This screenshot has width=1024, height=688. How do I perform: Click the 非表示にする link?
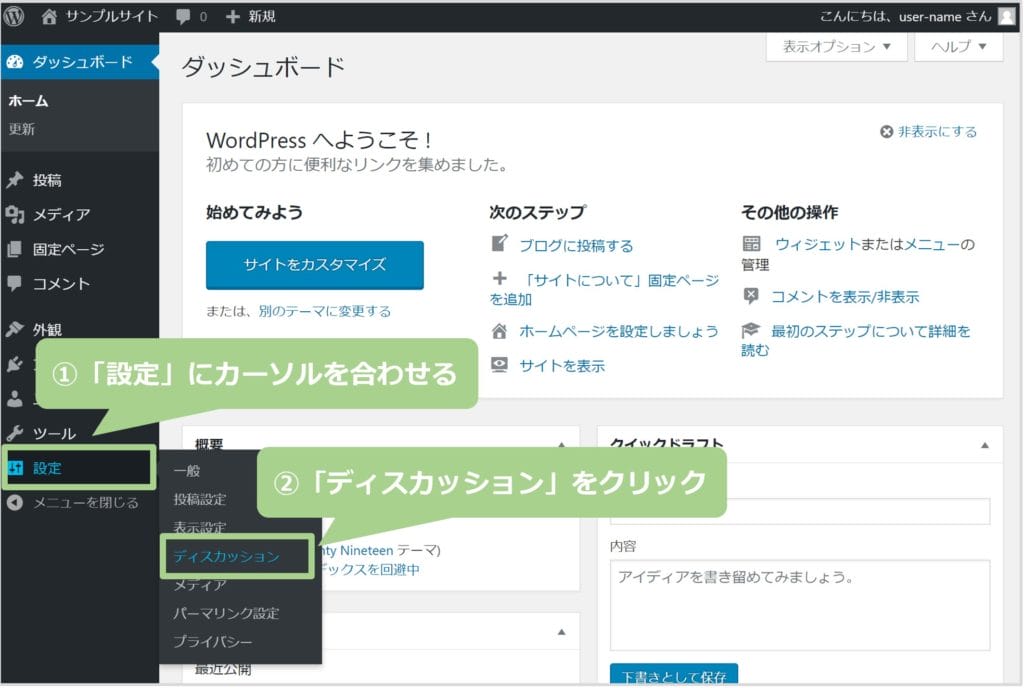937,132
